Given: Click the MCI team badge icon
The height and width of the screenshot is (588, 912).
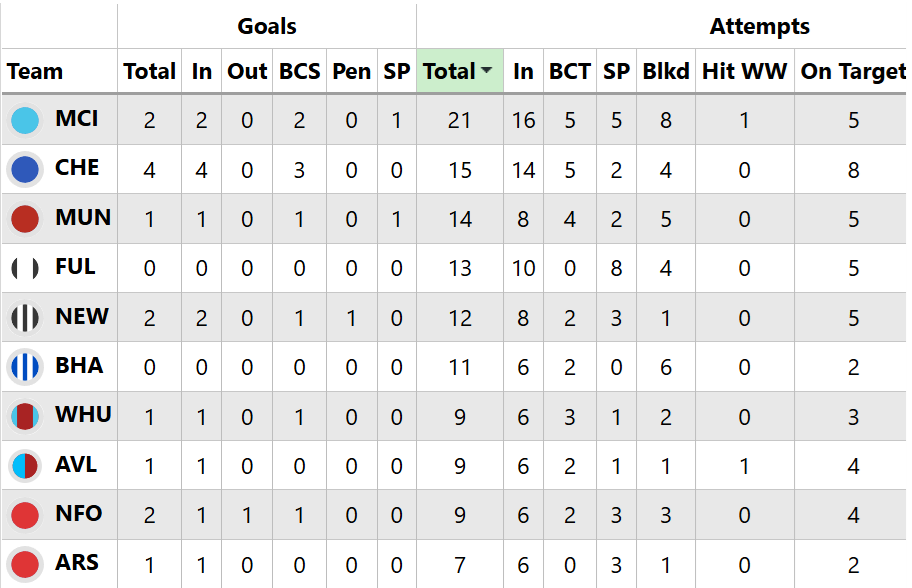Looking at the screenshot, I should click(x=25, y=120).
